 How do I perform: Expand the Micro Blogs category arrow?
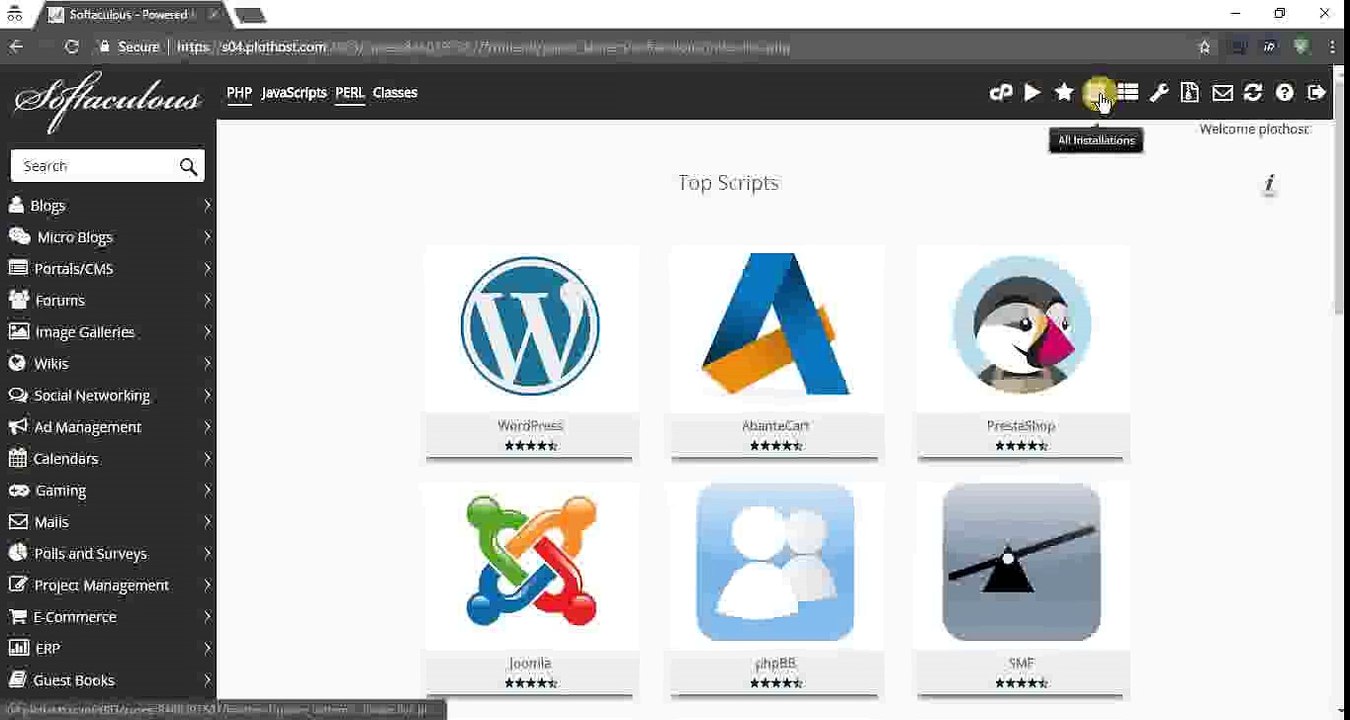(207, 237)
